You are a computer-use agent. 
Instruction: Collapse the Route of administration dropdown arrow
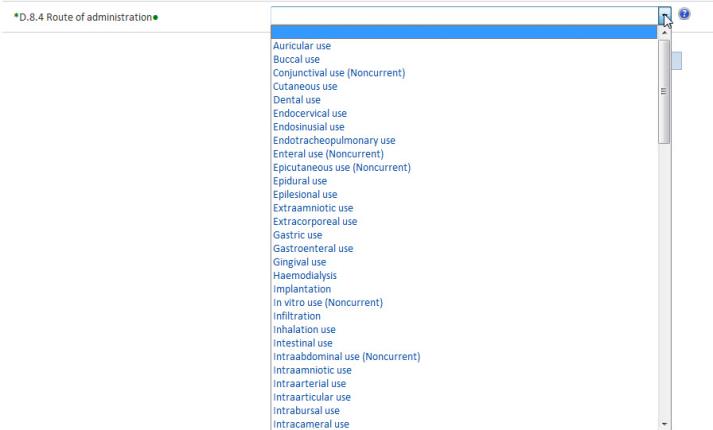click(664, 14)
